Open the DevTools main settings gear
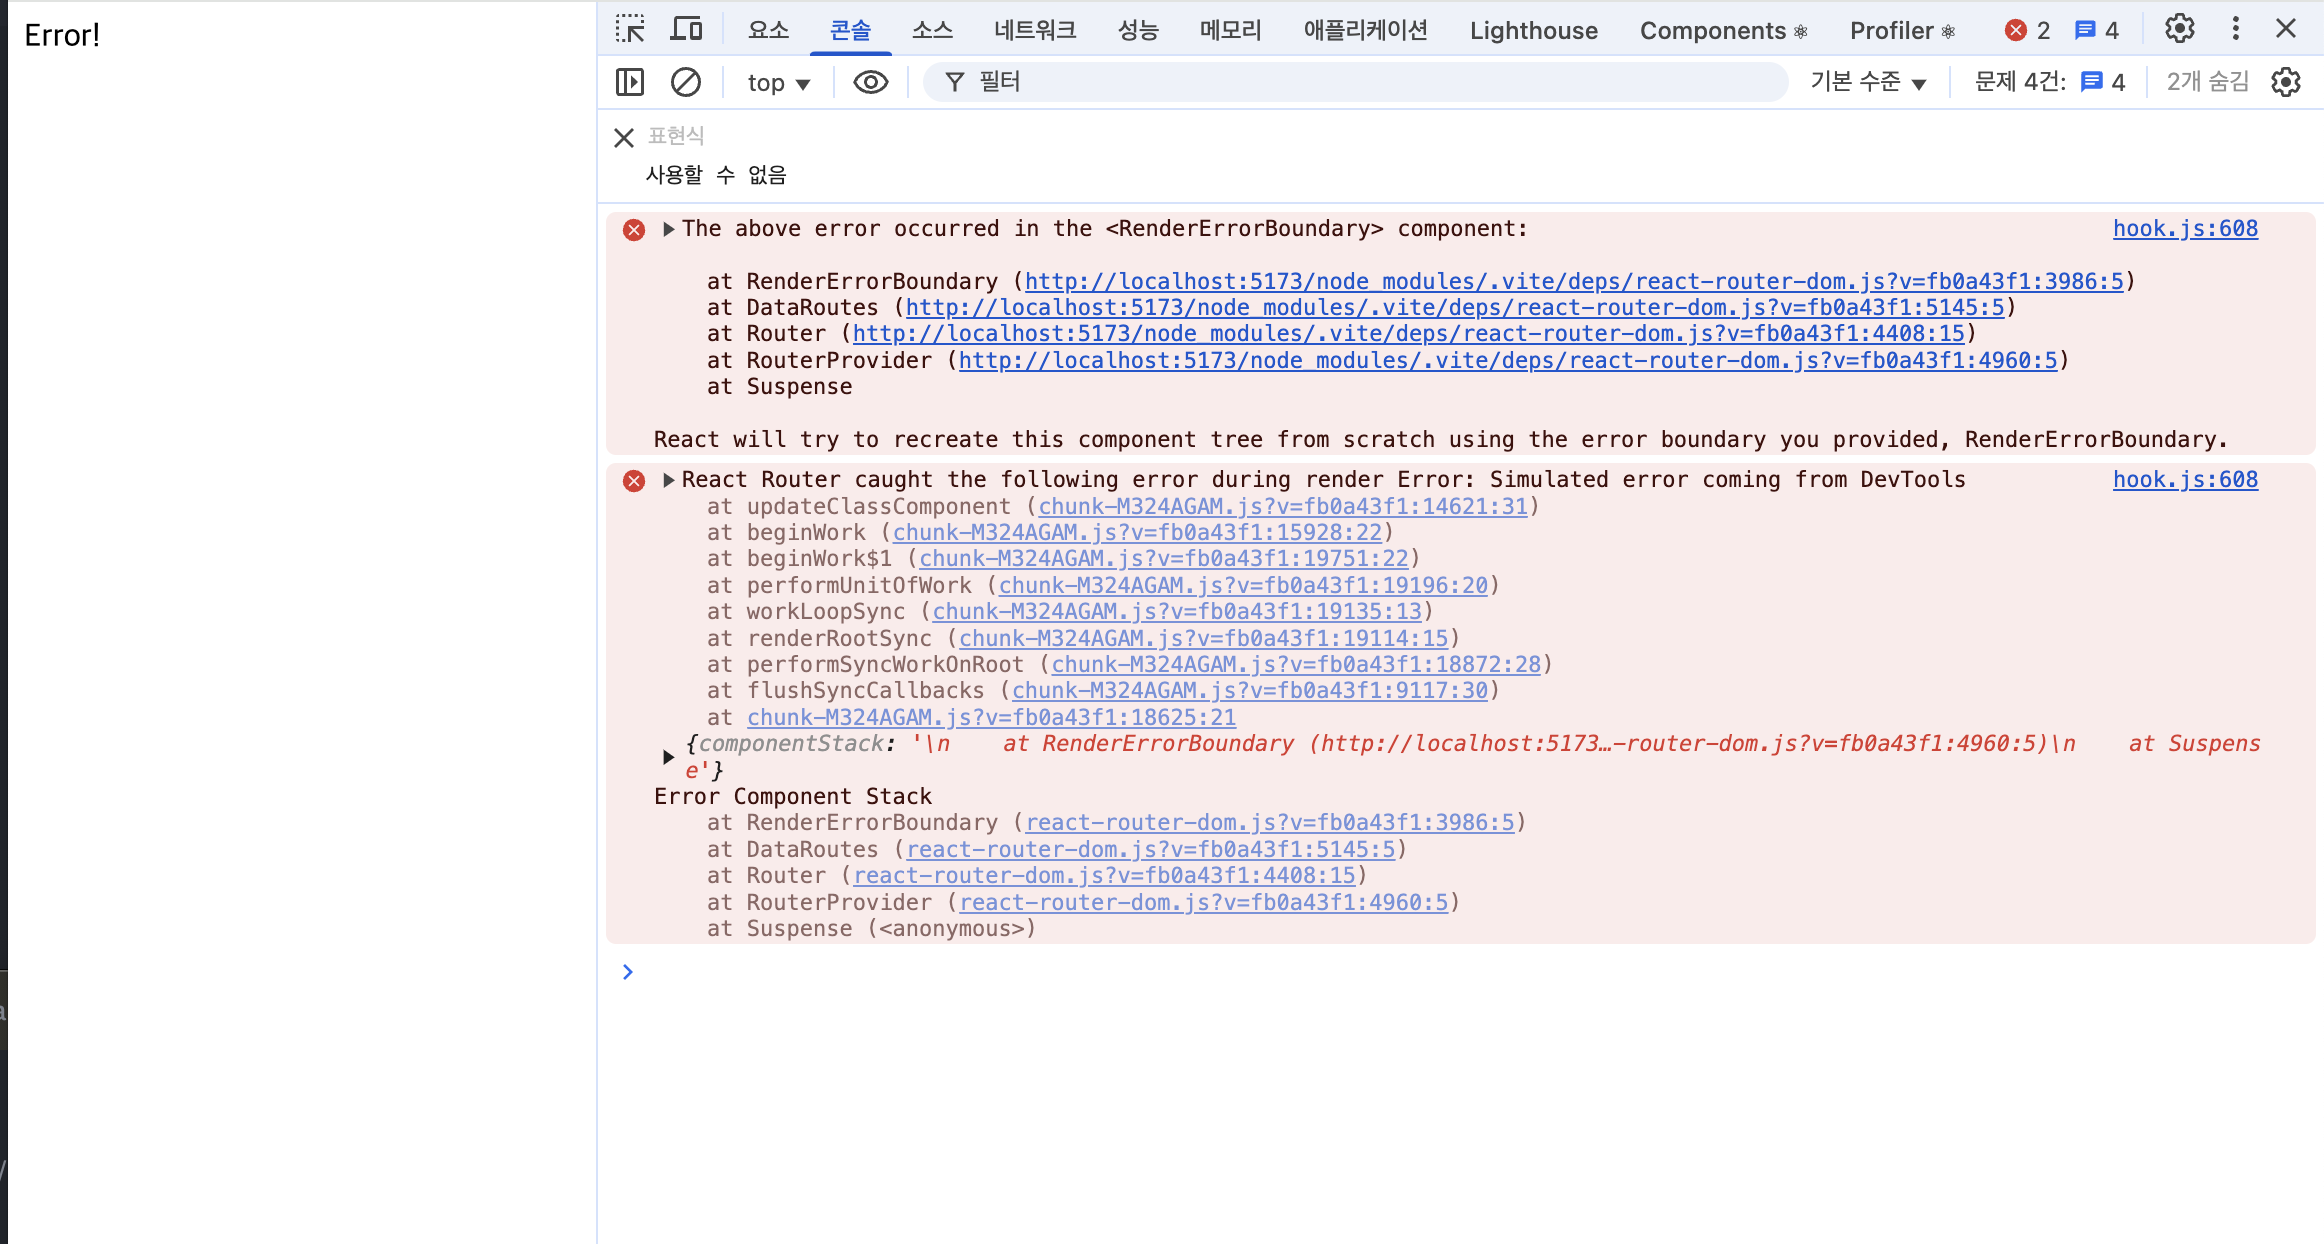 click(2179, 29)
